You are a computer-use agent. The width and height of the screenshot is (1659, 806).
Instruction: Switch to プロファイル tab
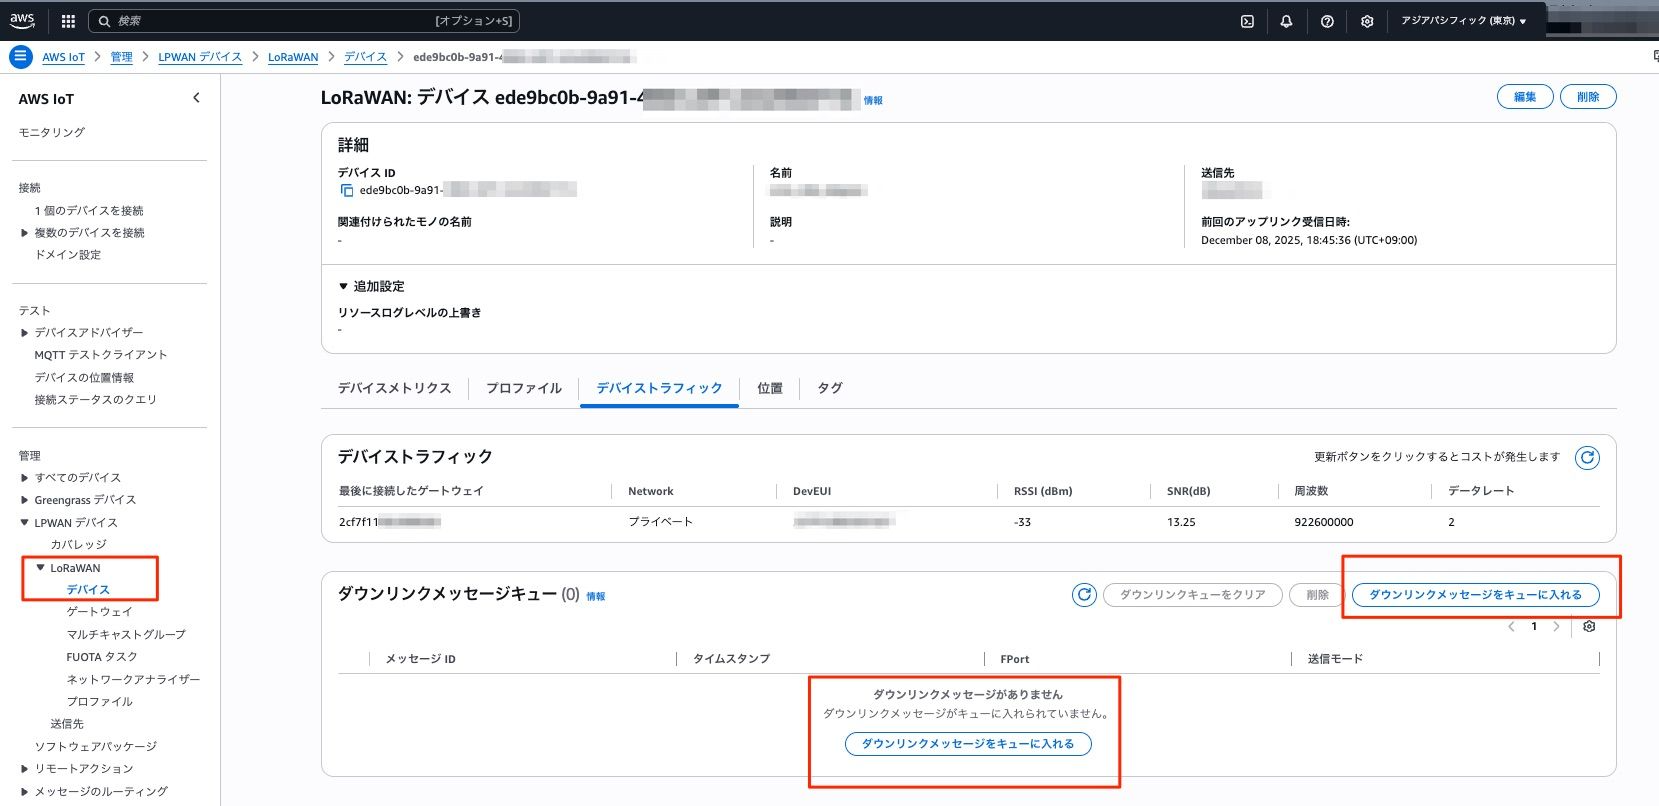524,388
